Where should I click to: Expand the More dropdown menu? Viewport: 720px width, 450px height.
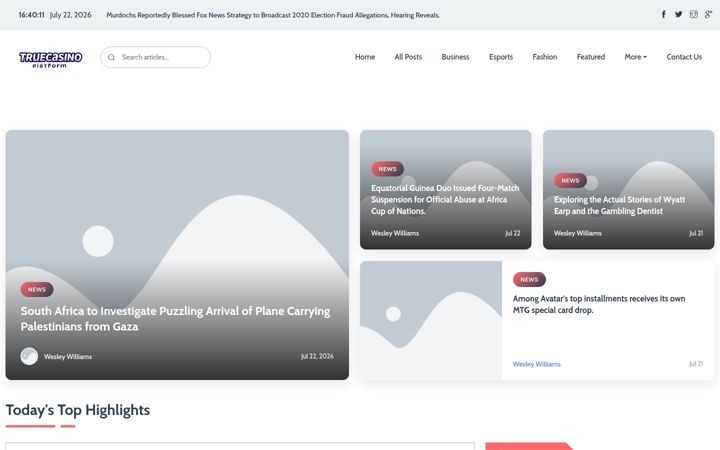636,57
